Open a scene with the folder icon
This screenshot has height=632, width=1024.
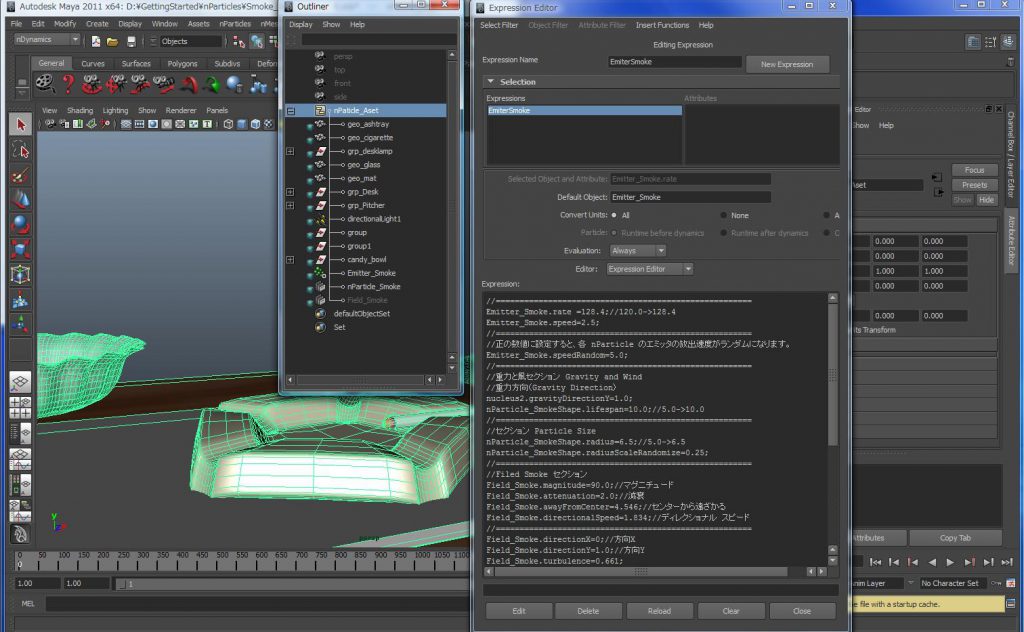112,41
